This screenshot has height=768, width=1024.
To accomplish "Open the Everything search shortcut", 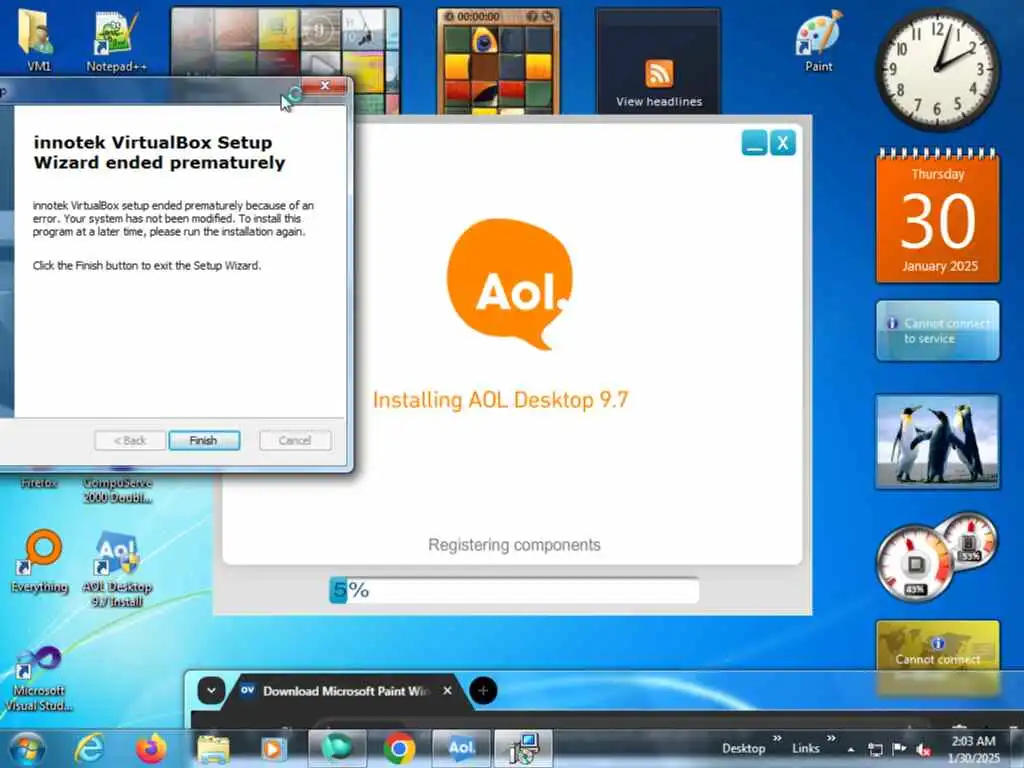I will point(40,562).
